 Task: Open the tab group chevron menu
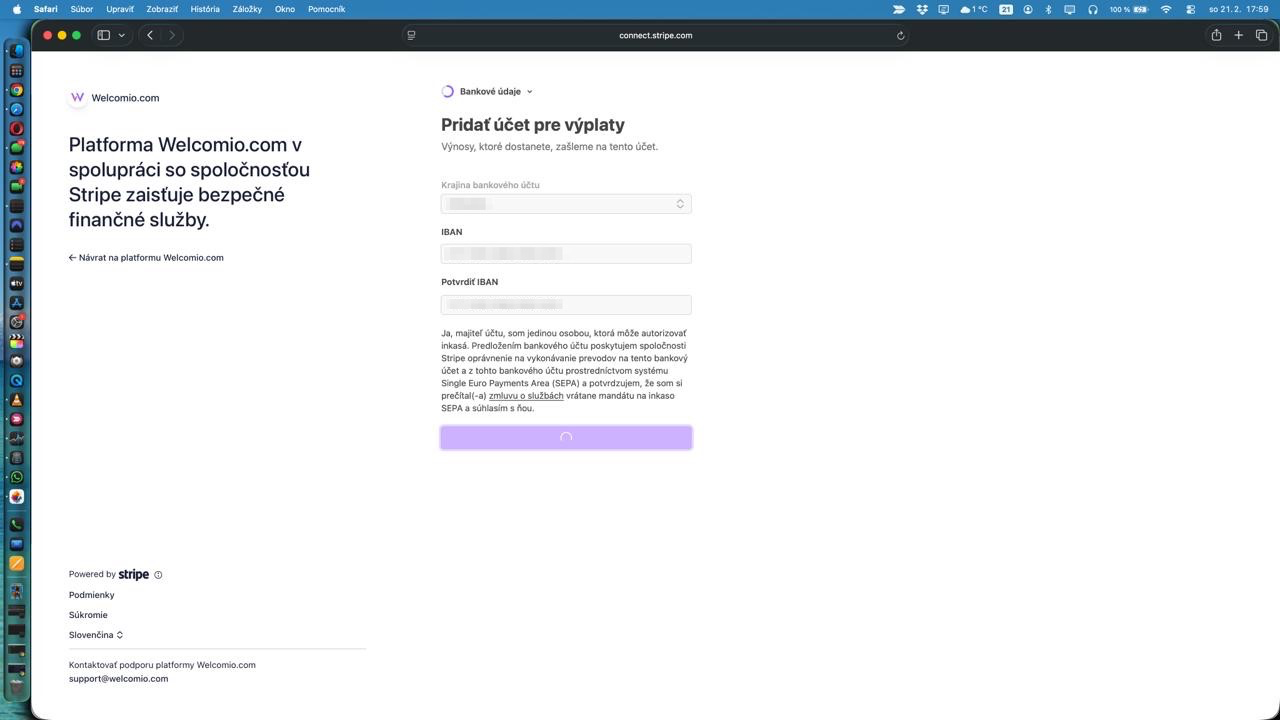(x=122, y=35)
